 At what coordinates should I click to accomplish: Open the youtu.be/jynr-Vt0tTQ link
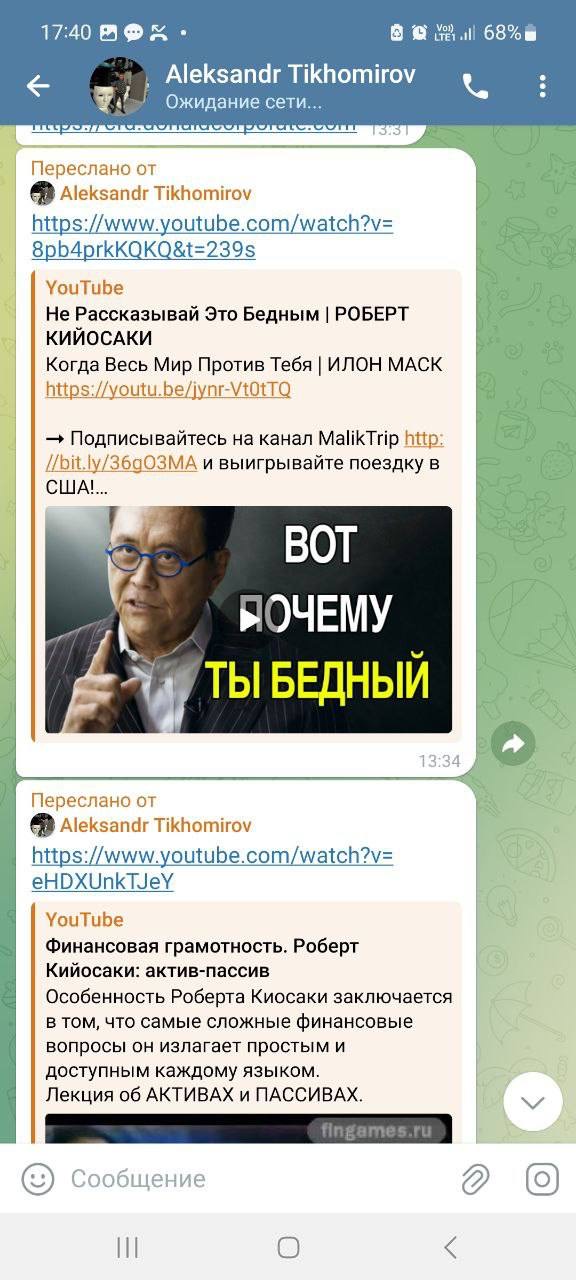168,389
